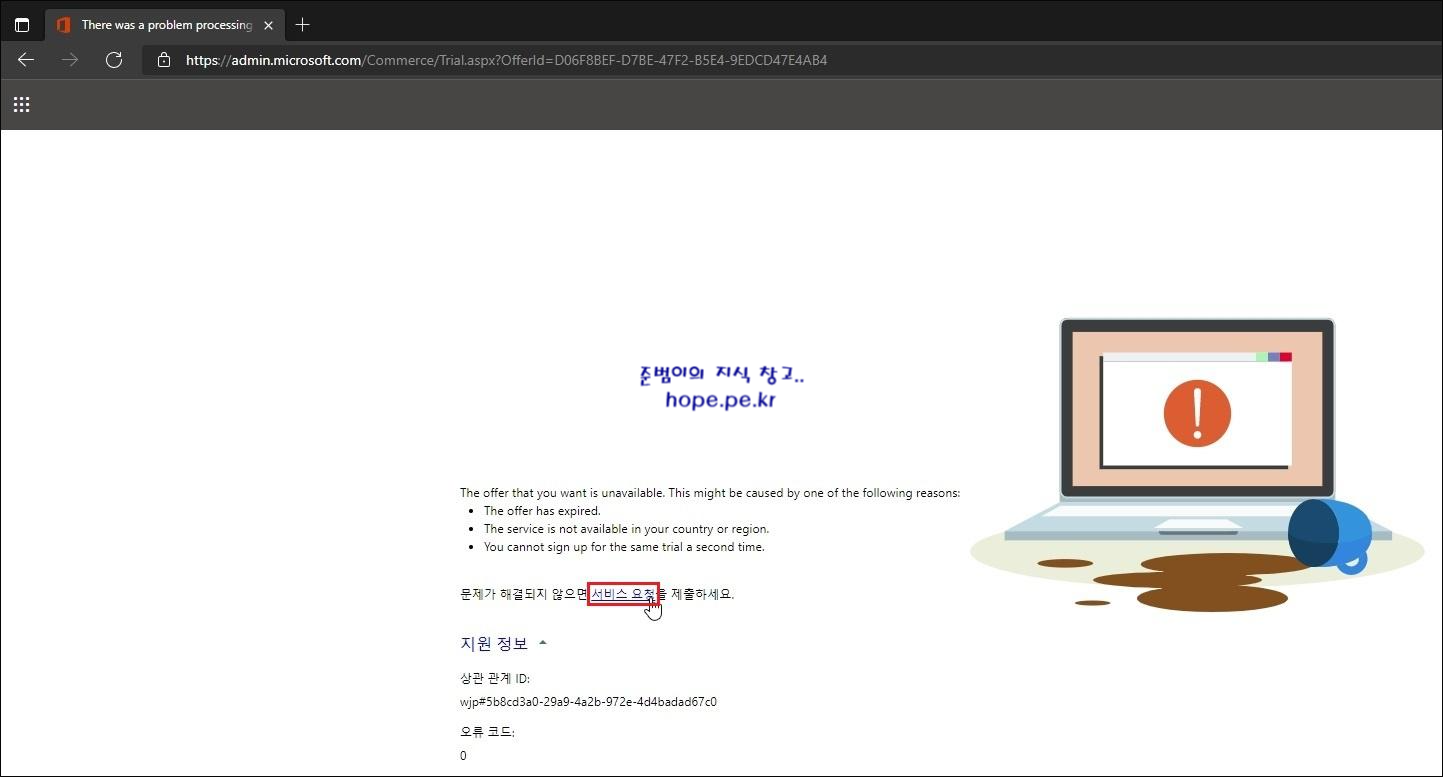This screenshot has width=1443, height=777.
Task: Click 'service is not available in your country' text
Action: tap(626, 529)
